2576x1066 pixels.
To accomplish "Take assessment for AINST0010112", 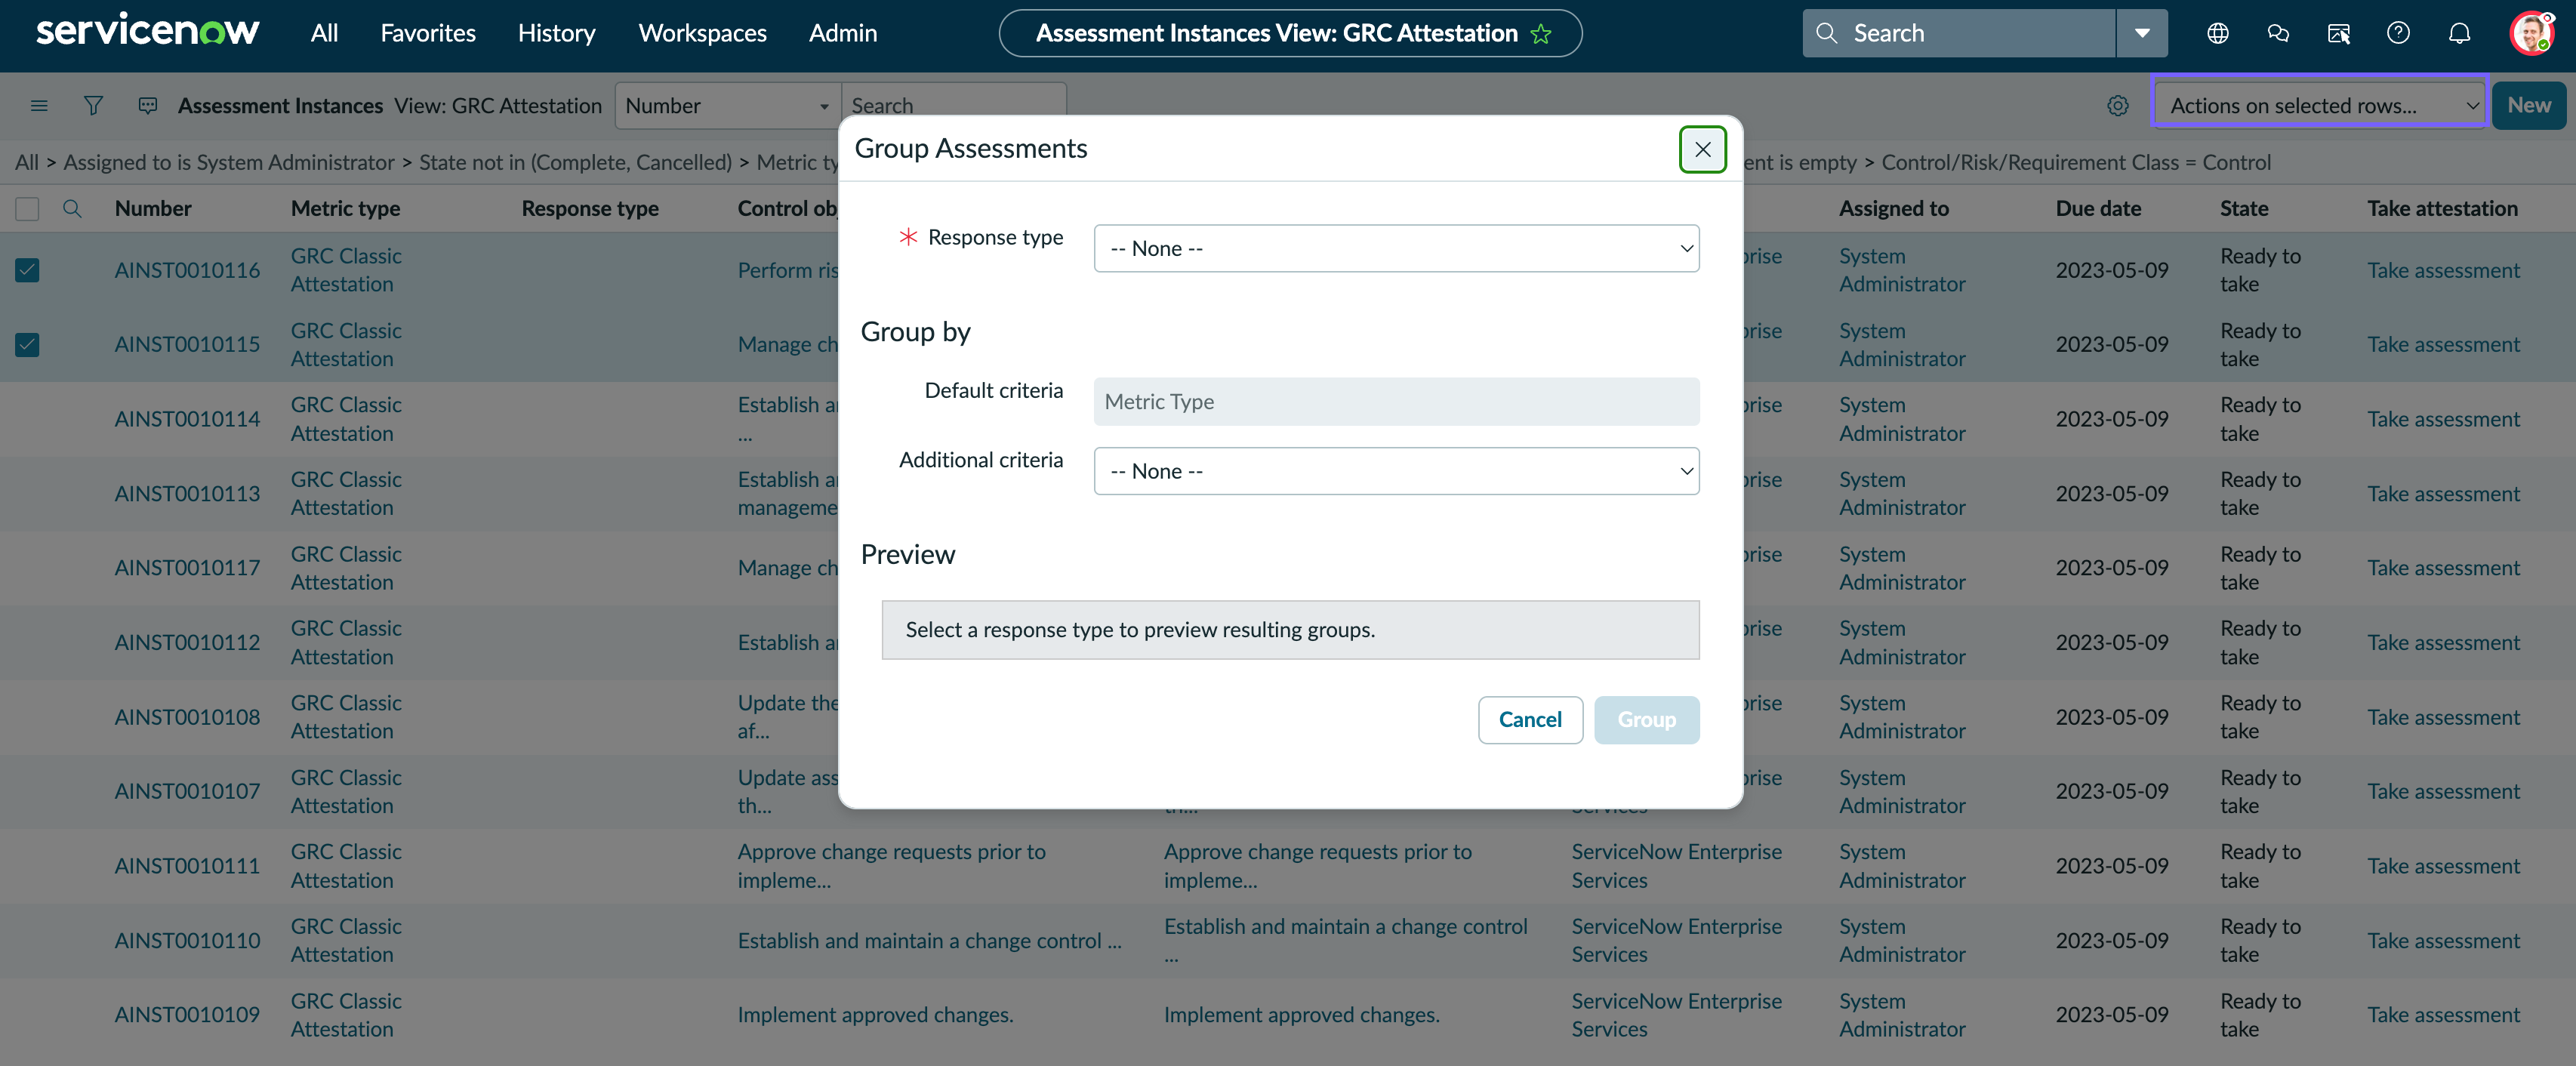I will [x=2443, y=643].
